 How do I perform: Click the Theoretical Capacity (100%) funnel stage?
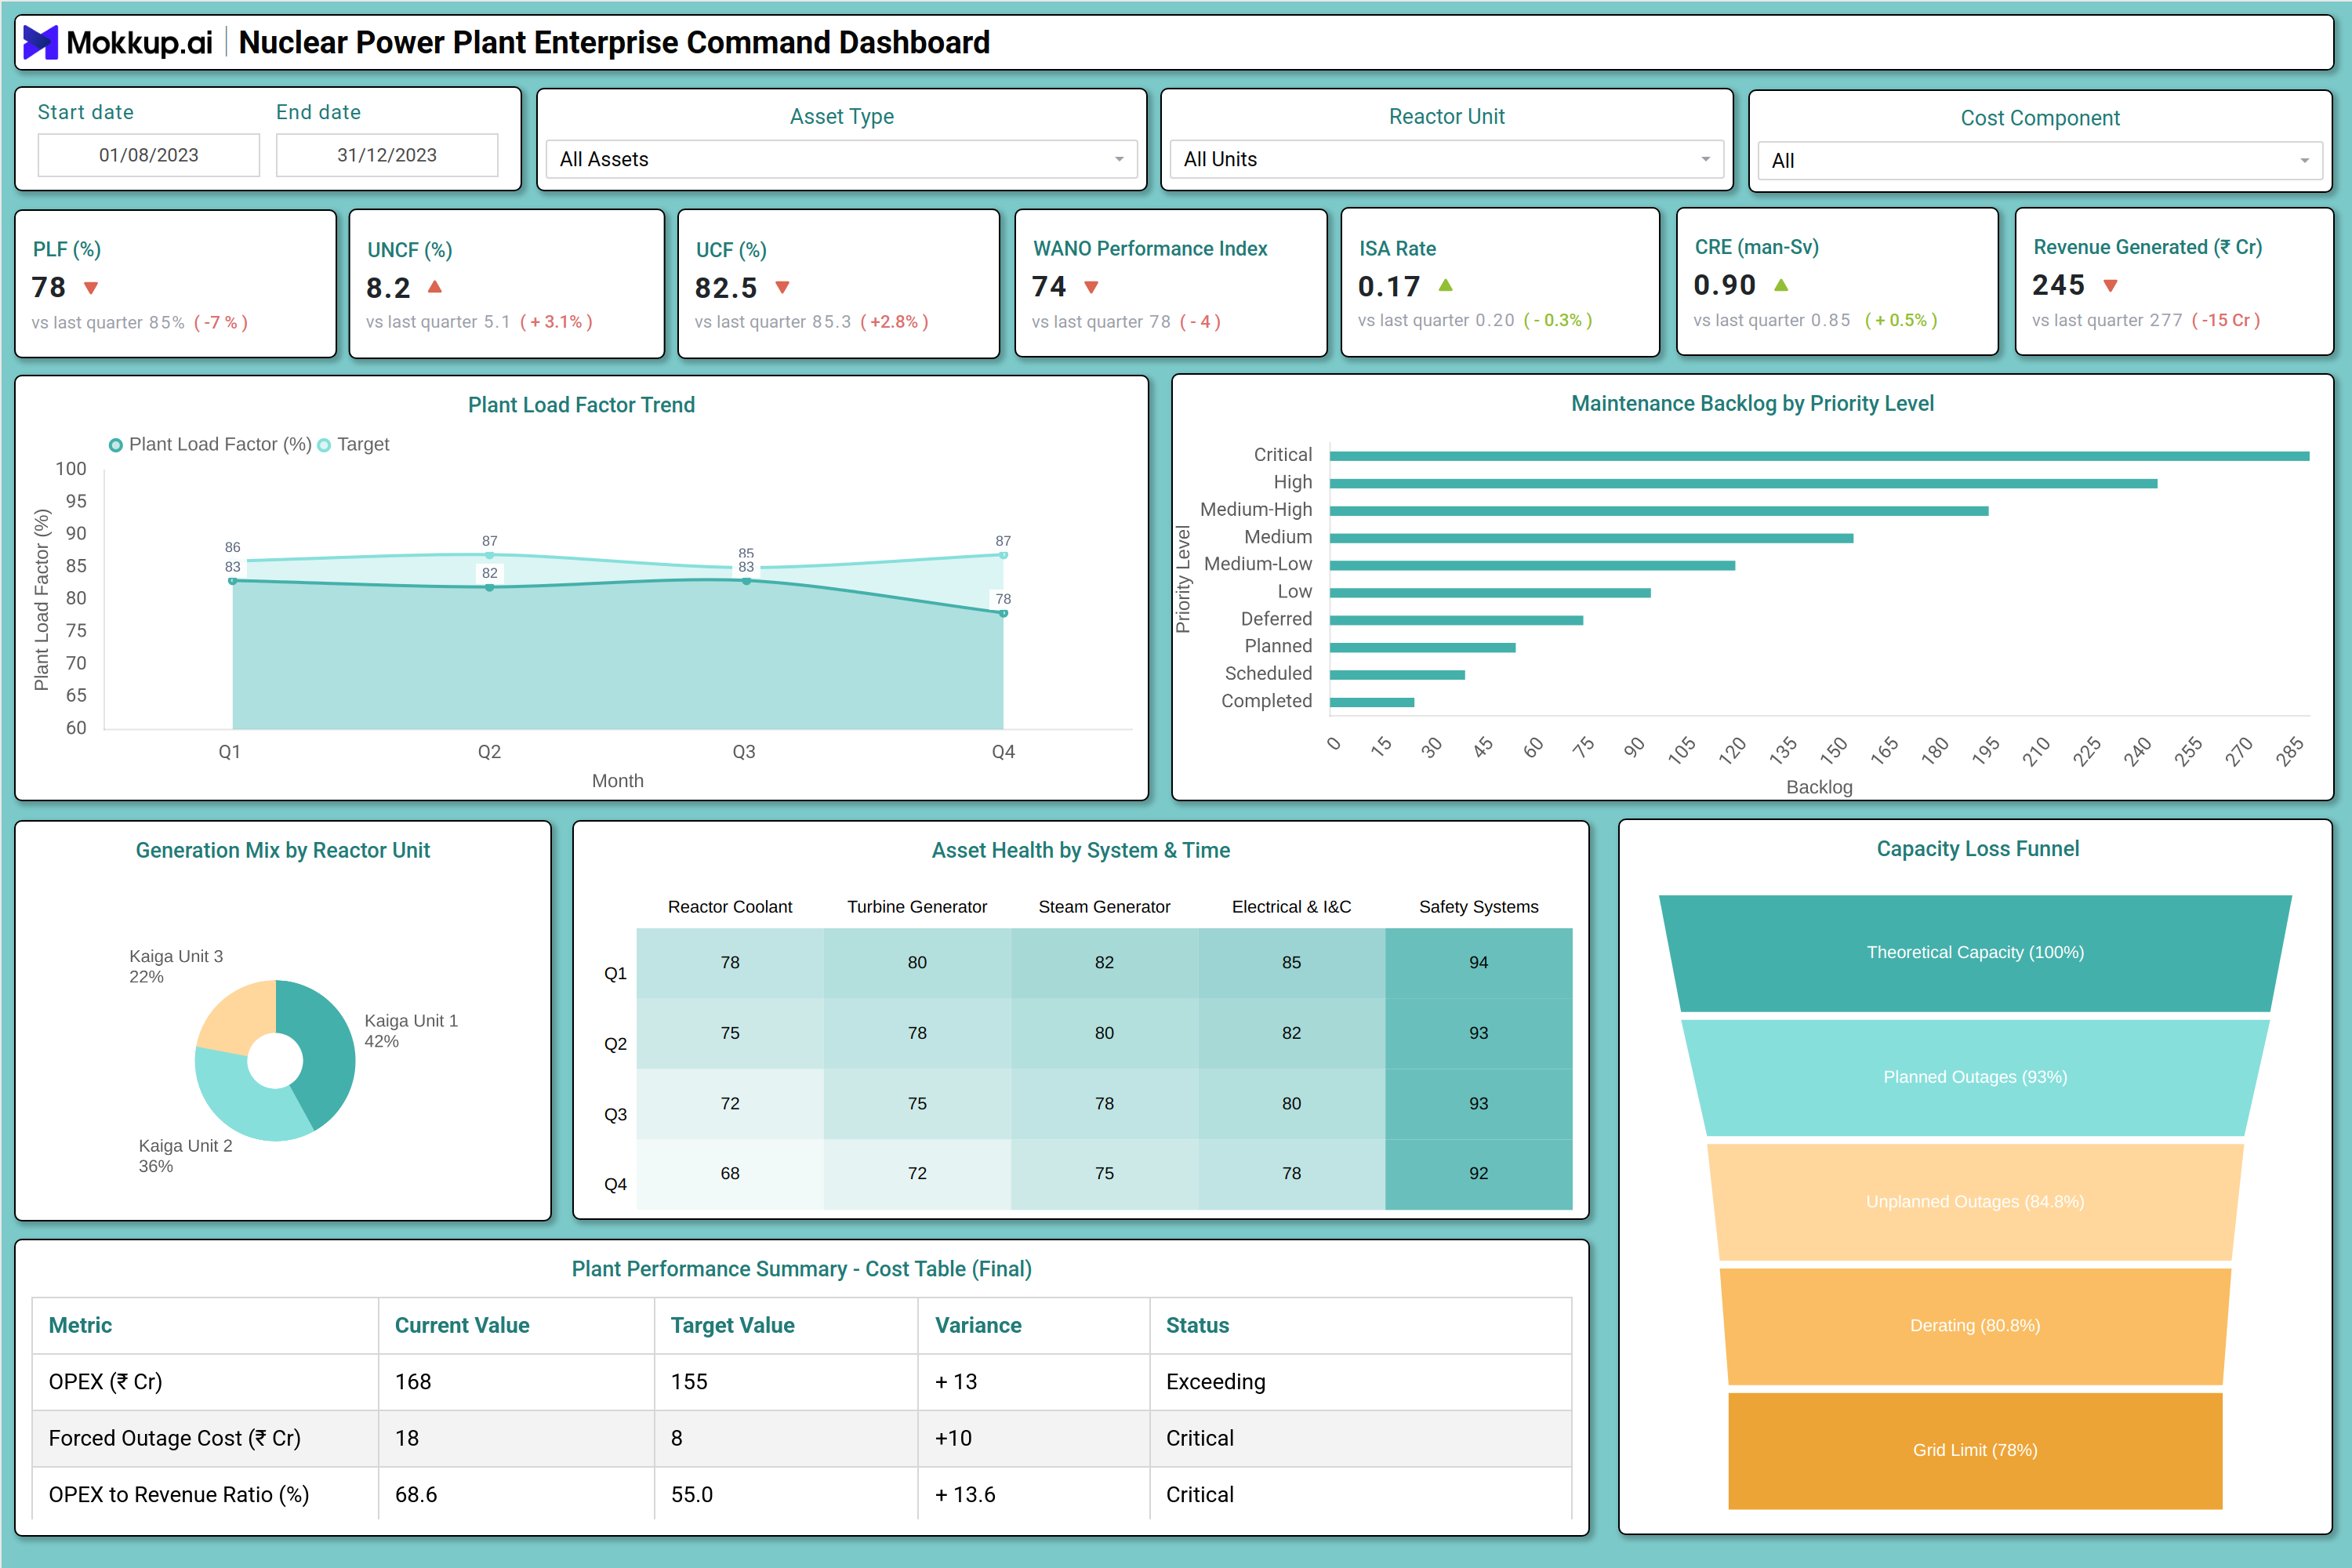[x=1975, y=953]
